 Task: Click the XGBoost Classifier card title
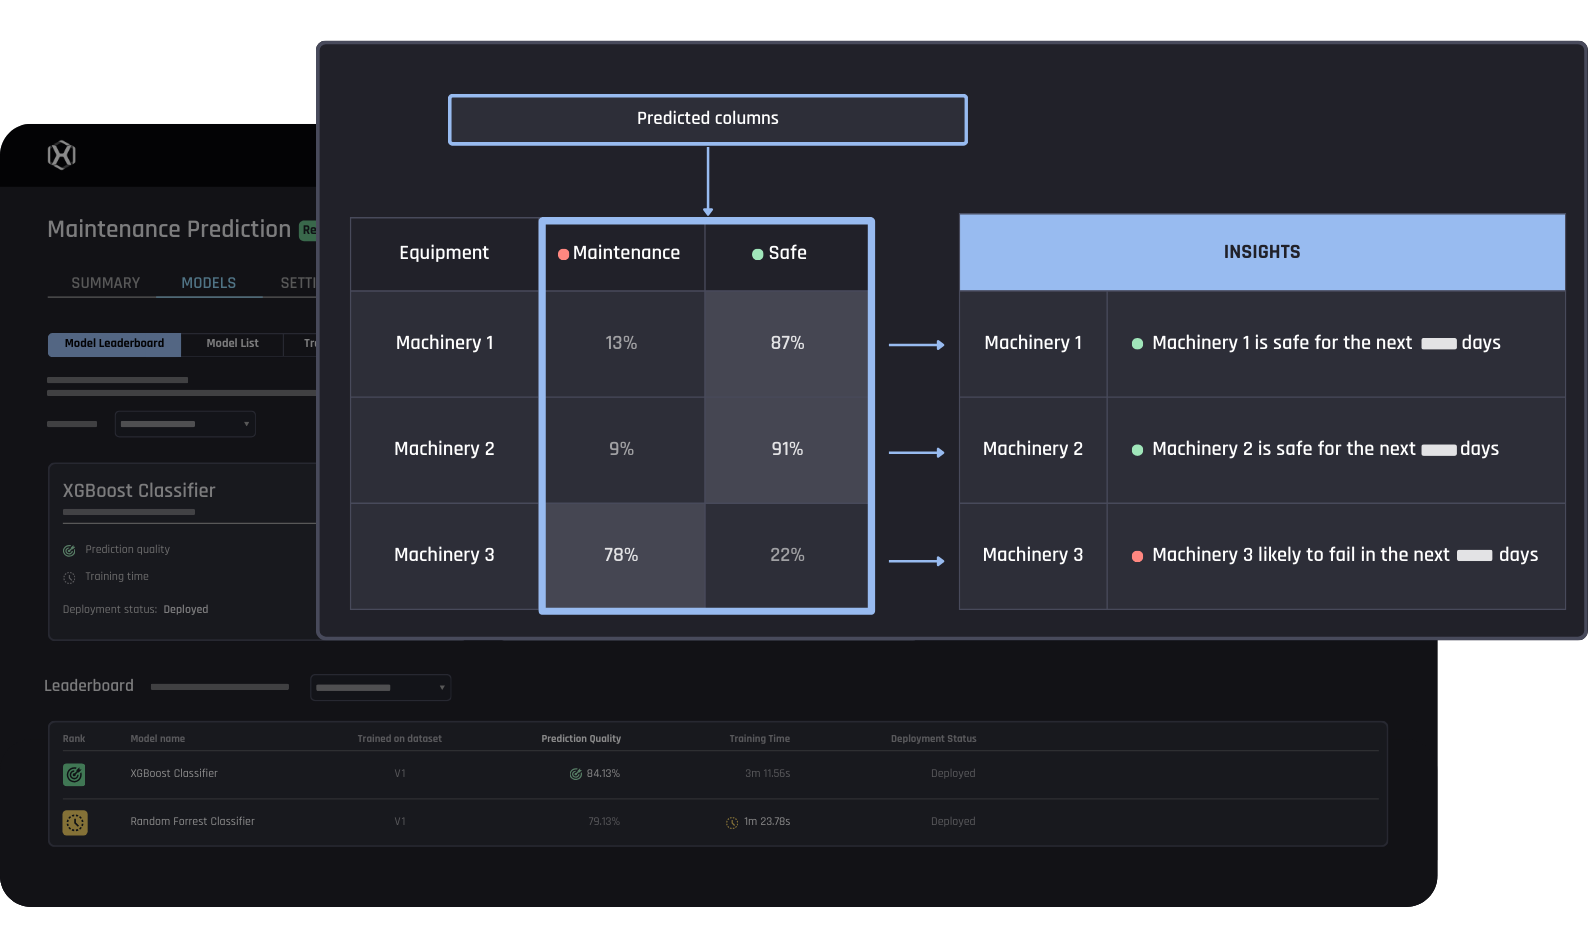[139, 491]
